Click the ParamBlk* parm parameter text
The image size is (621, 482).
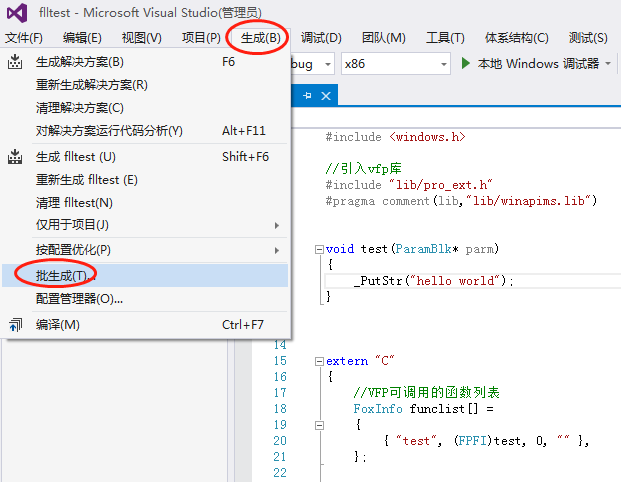point(445,249)
